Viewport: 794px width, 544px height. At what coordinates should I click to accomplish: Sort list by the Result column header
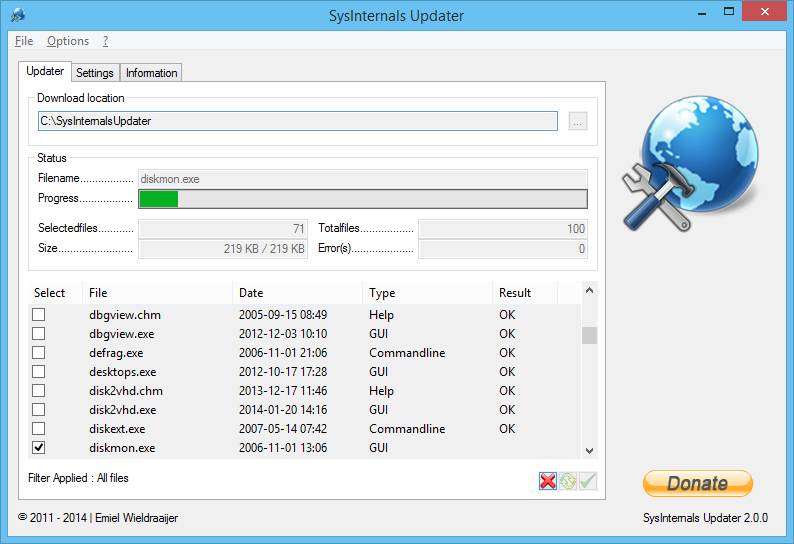[525, 293]
